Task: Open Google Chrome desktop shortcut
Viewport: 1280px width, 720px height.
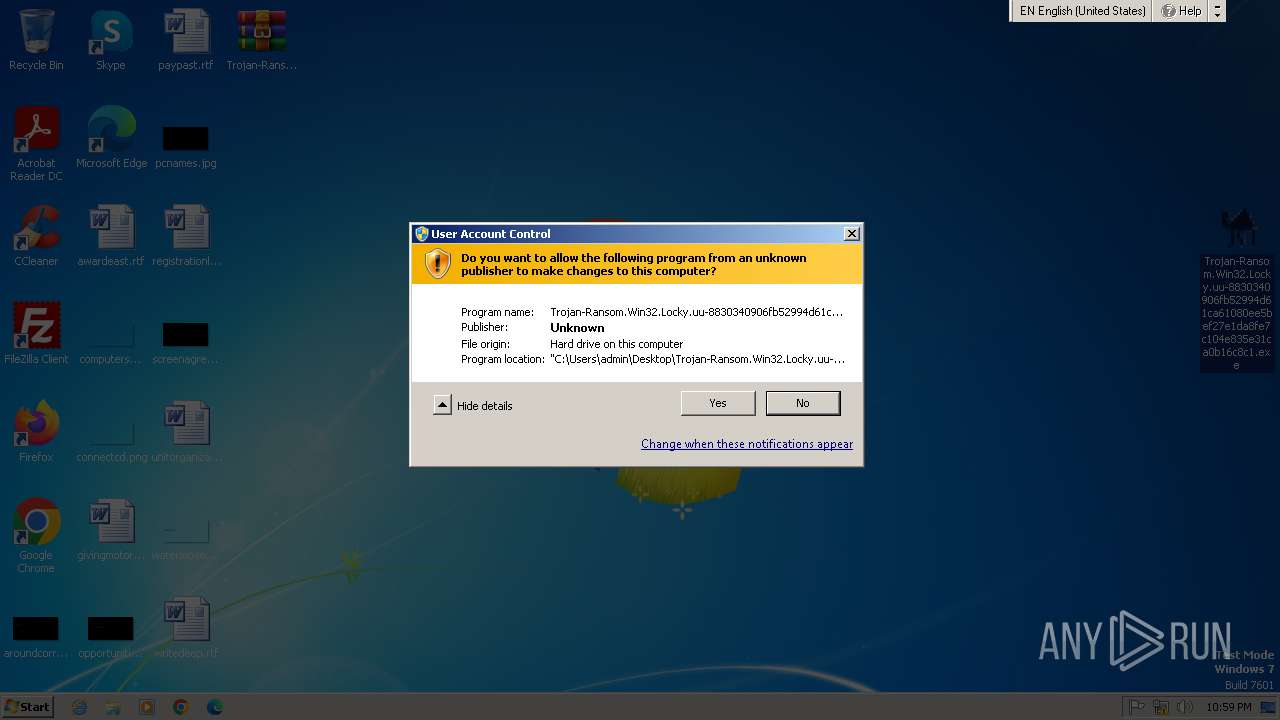Action: [36, 536]
